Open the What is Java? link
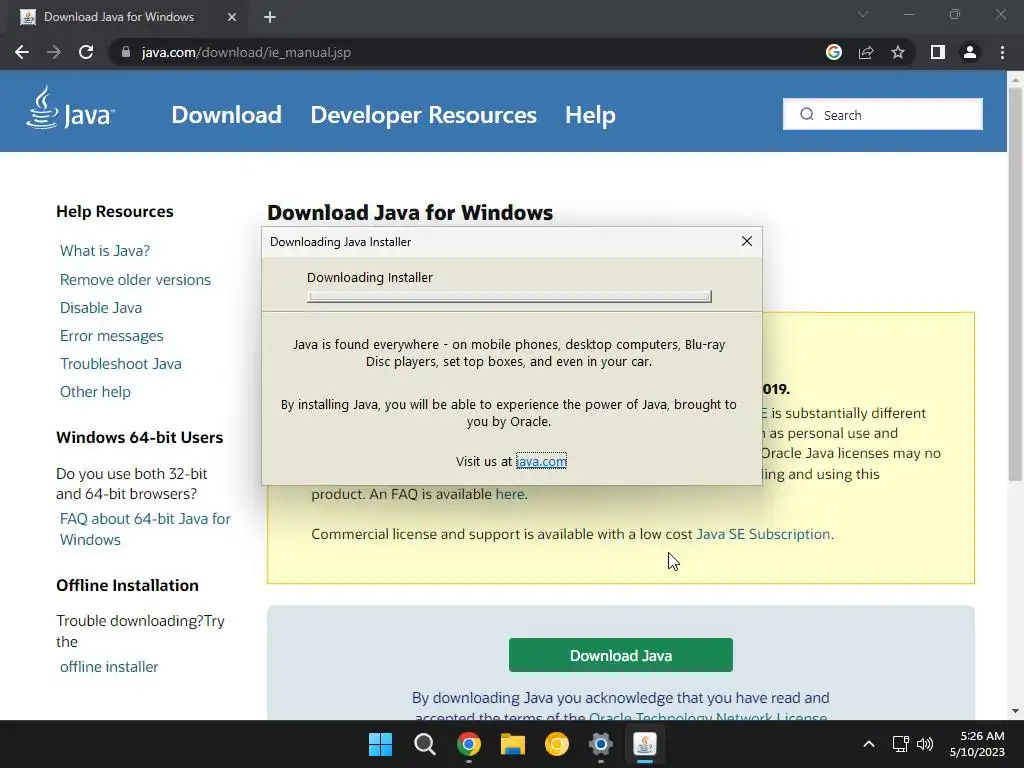The image size is (1024, 768). (105, 251)
